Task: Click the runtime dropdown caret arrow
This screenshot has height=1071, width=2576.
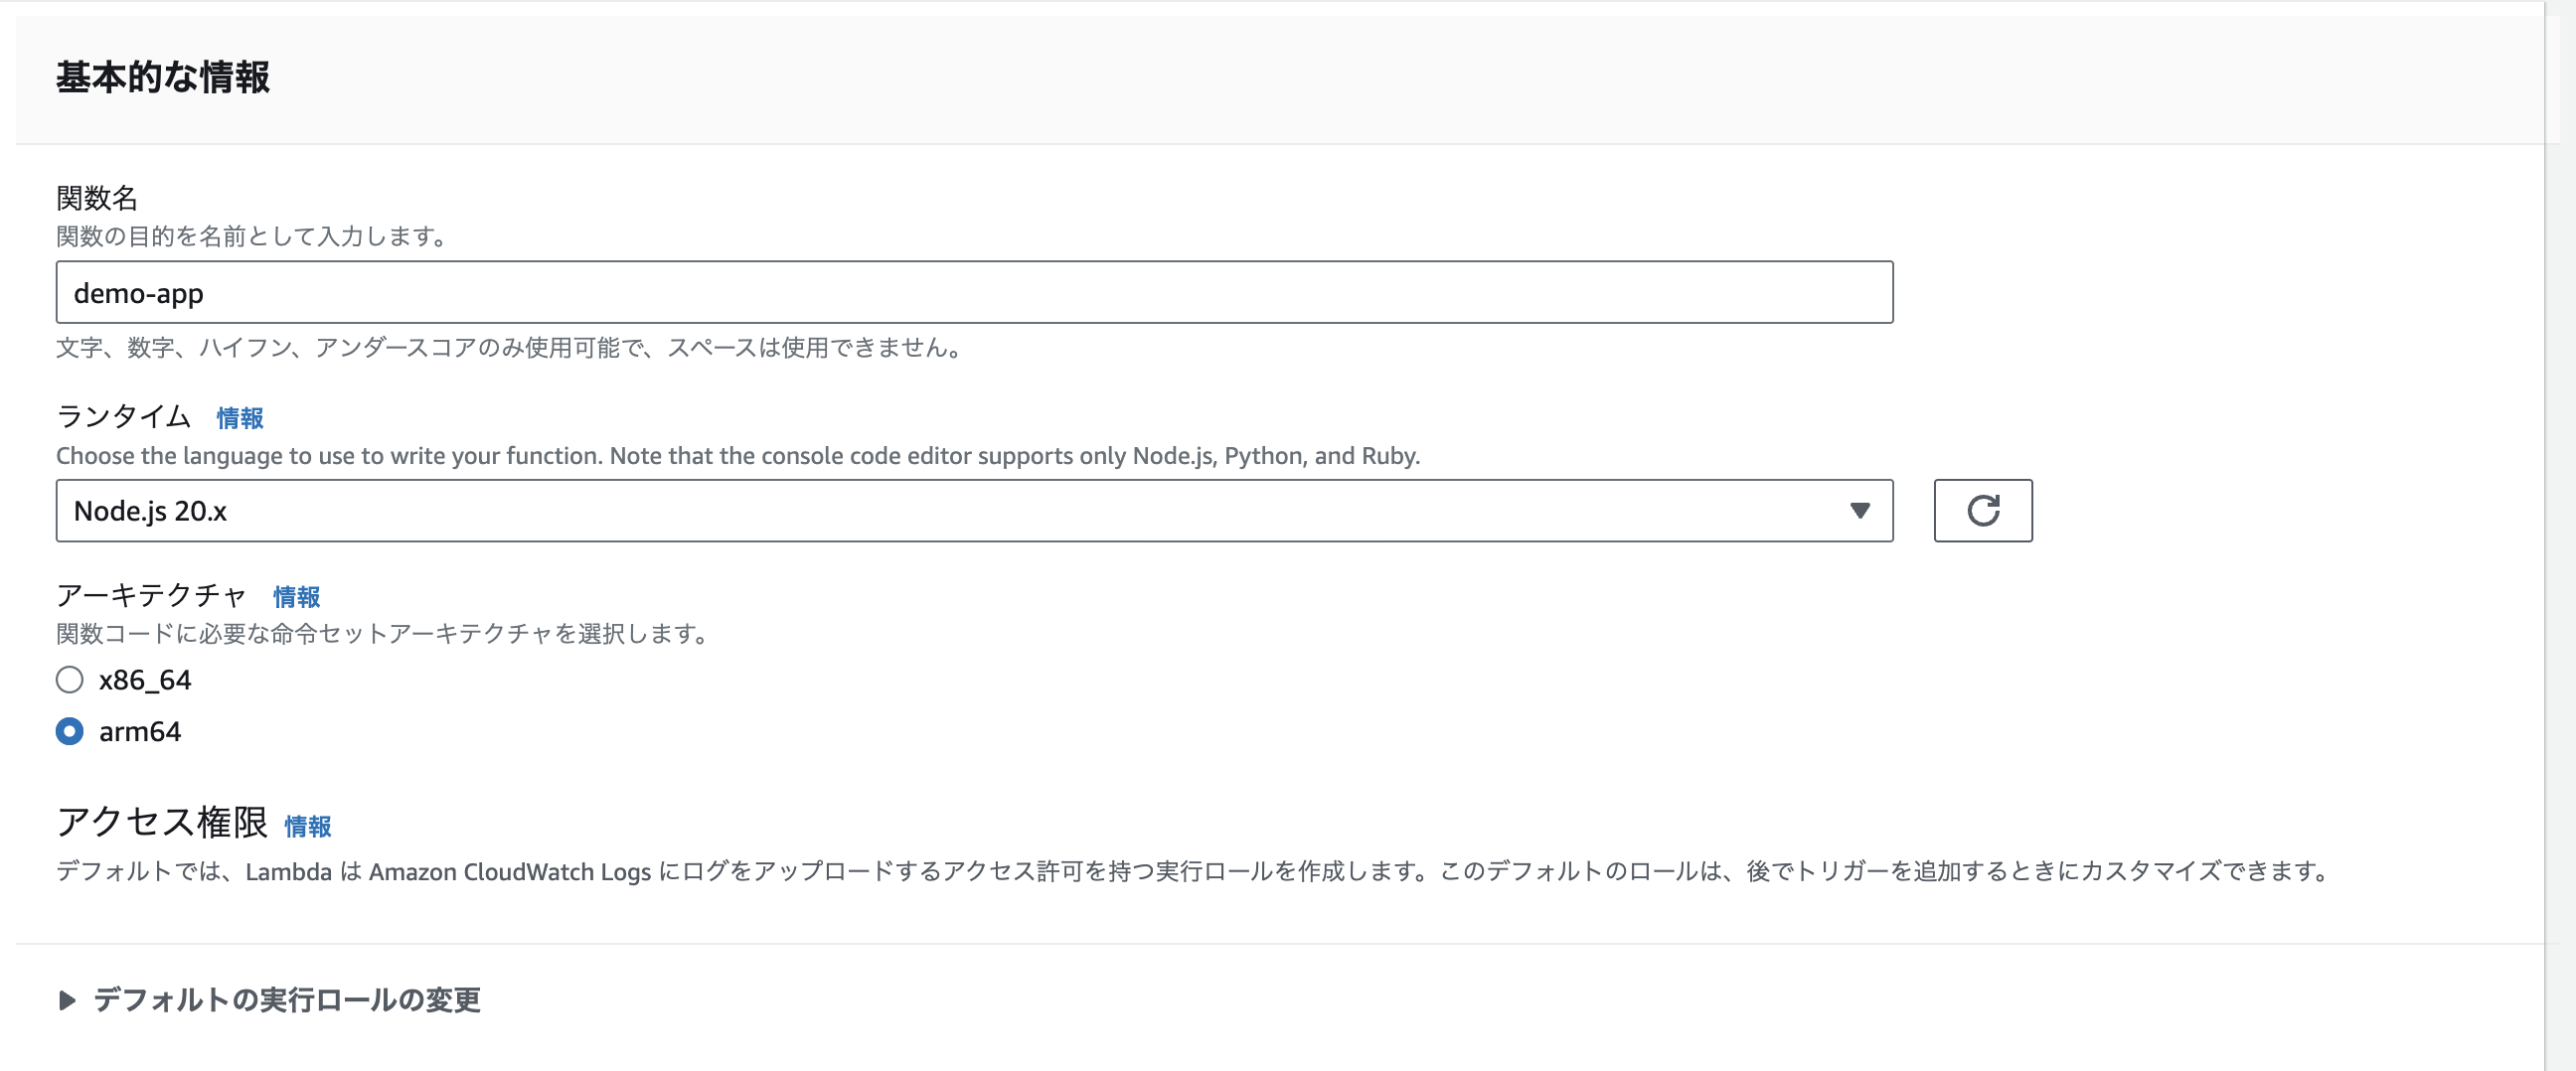Action: 1859,511
